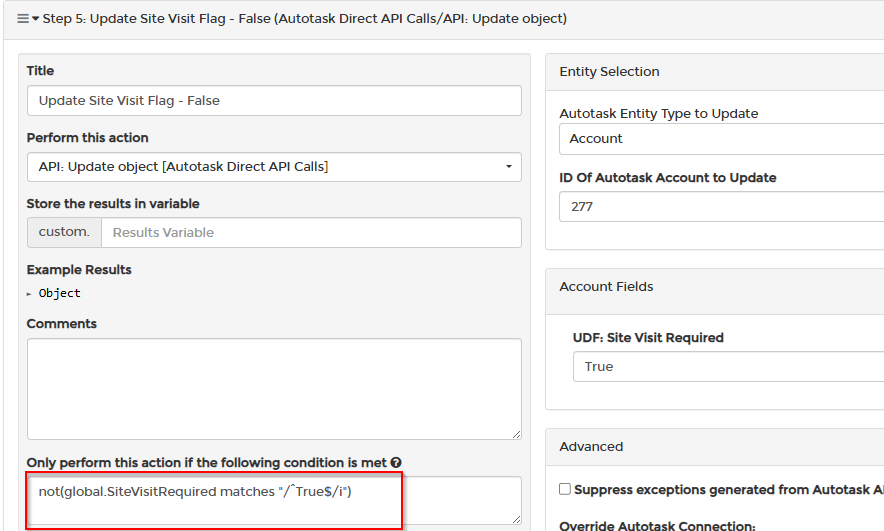This screenshot has height=531, width=884.
Task: Click the Account Fields panel heading
Action: [x=606, y=286]
